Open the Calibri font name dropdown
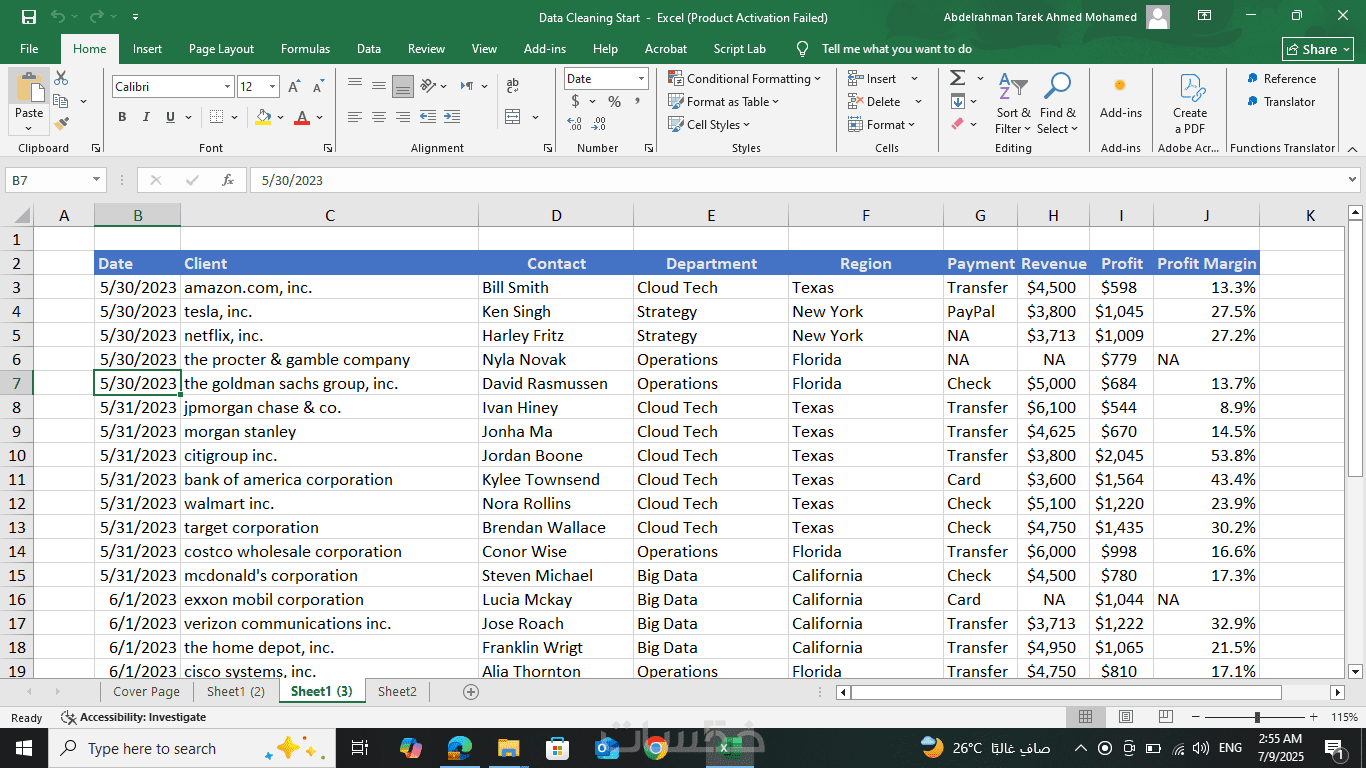The height and width of the screenshot is (768, 1366). 228,87
